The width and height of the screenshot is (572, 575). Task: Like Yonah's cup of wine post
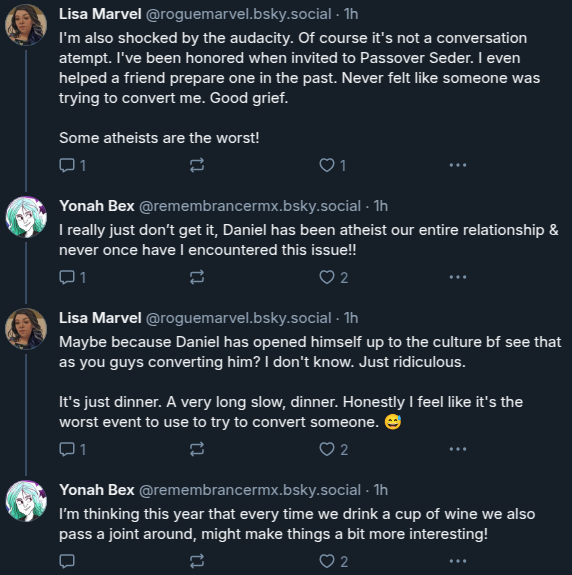[333, 561]
